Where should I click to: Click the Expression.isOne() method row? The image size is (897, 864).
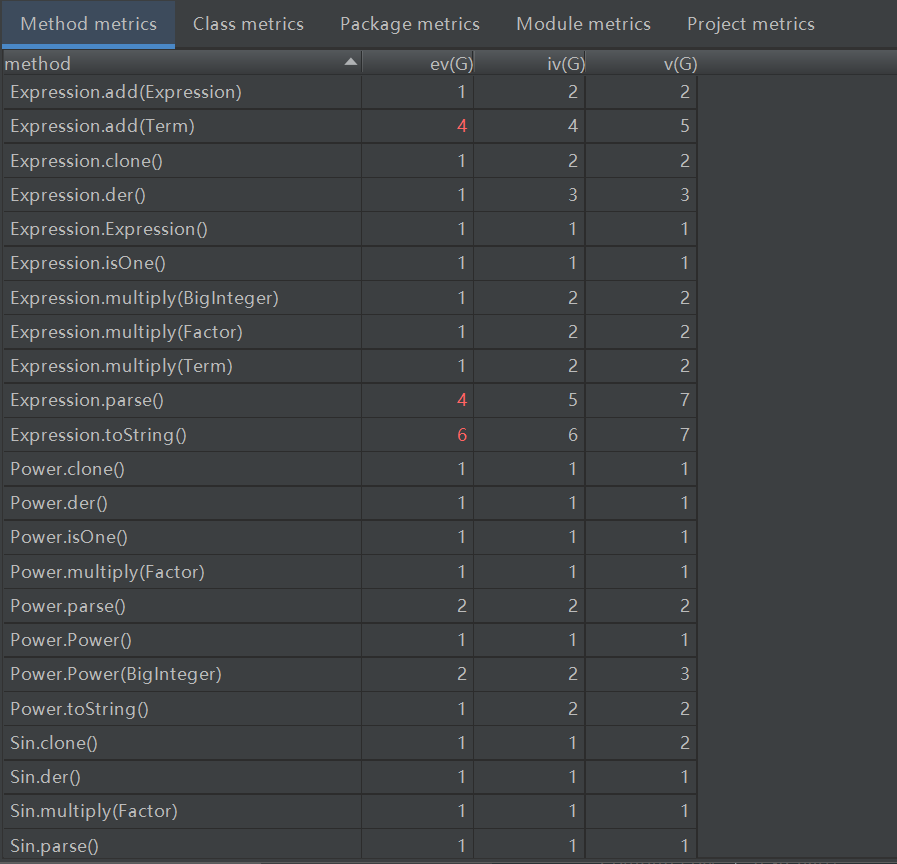[88, 263]
